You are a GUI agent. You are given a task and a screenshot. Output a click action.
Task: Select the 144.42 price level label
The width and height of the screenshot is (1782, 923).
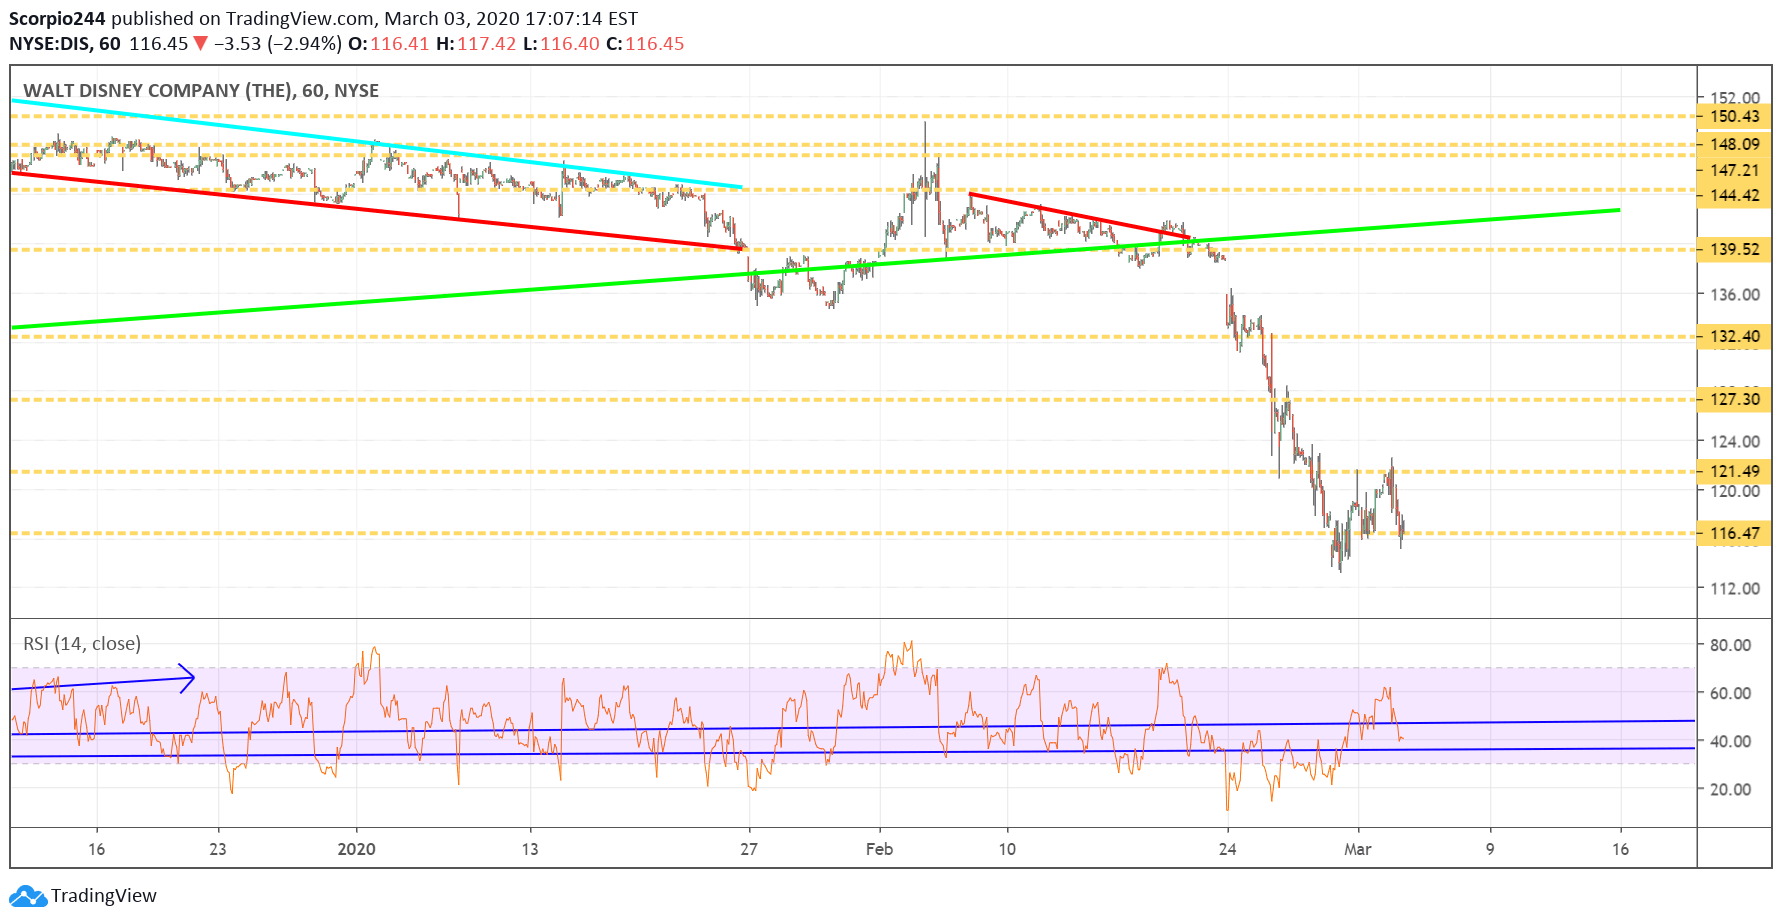tap(1734, 195)
